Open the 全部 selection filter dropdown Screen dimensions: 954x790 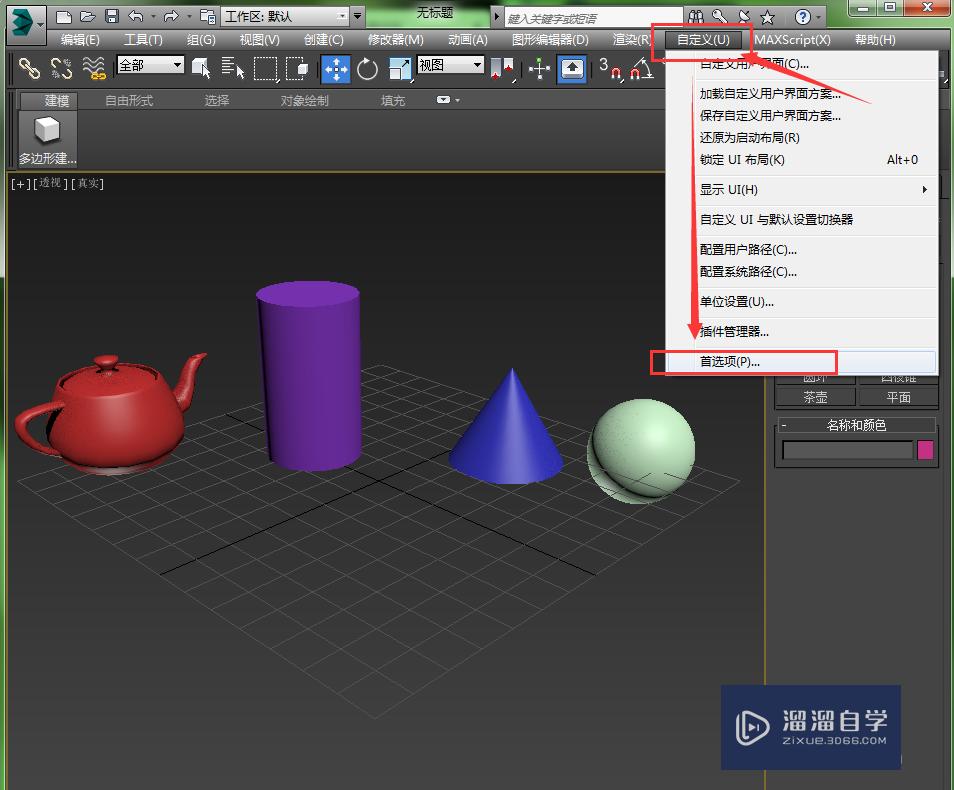point(150,65)
